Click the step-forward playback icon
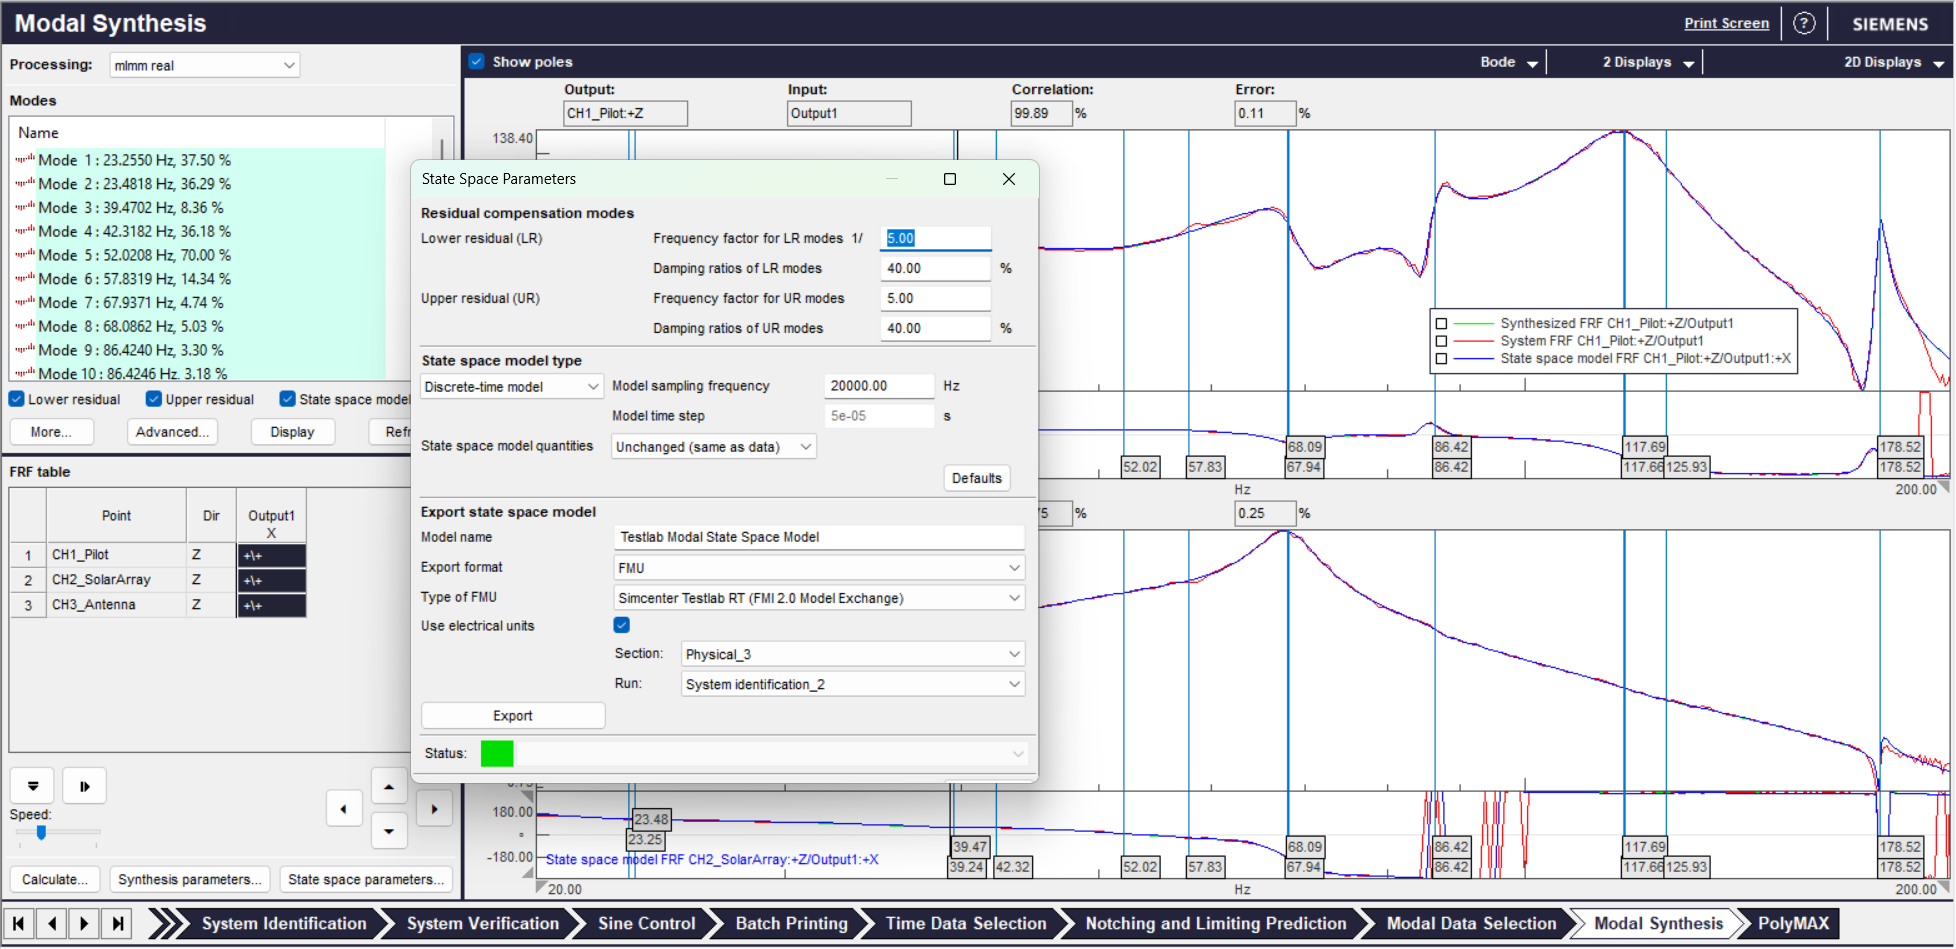The width and height of the screenshot is (1956, 949). [x=84, y=786]
